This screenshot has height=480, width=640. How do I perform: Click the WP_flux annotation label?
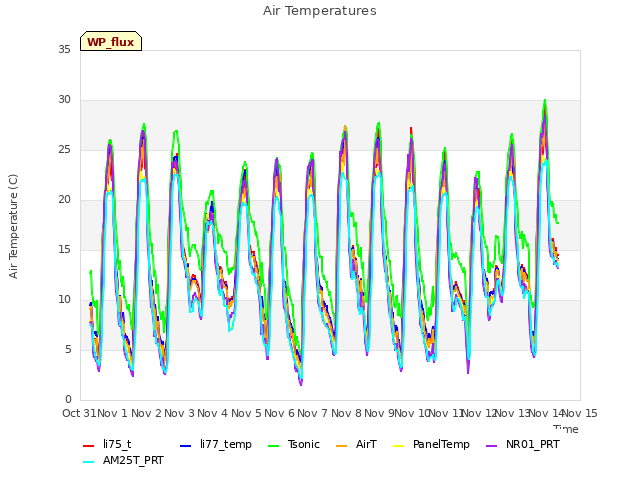tap(111, 41)
